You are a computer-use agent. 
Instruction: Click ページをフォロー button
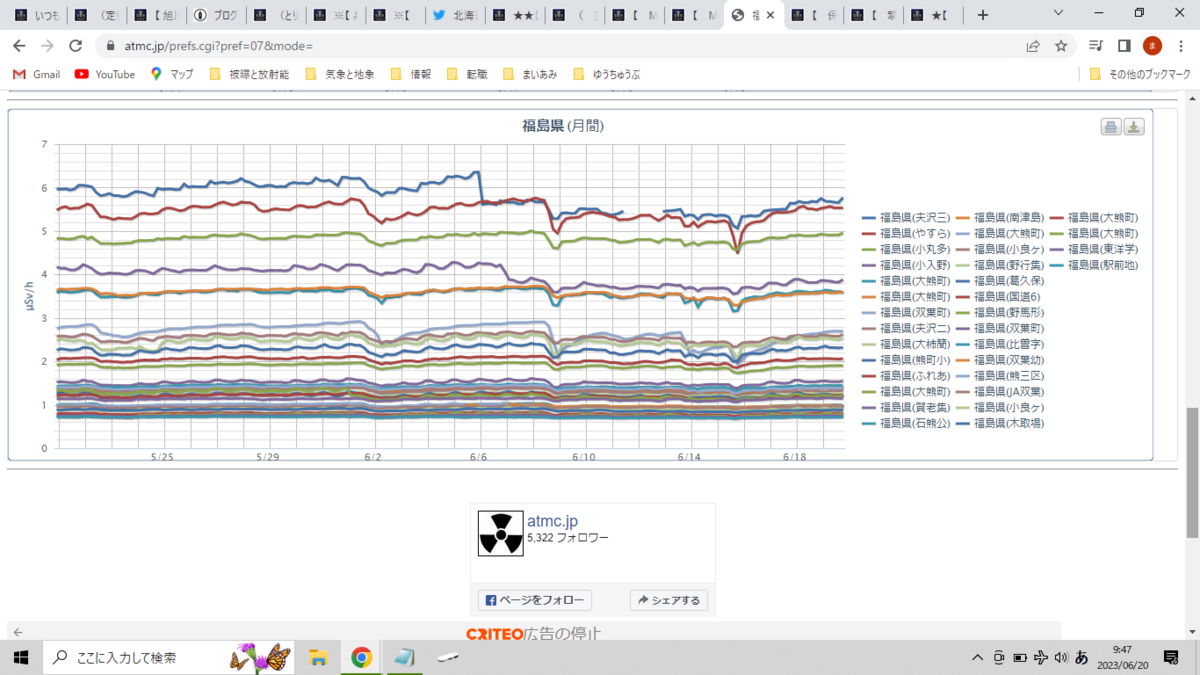point(535,600)
